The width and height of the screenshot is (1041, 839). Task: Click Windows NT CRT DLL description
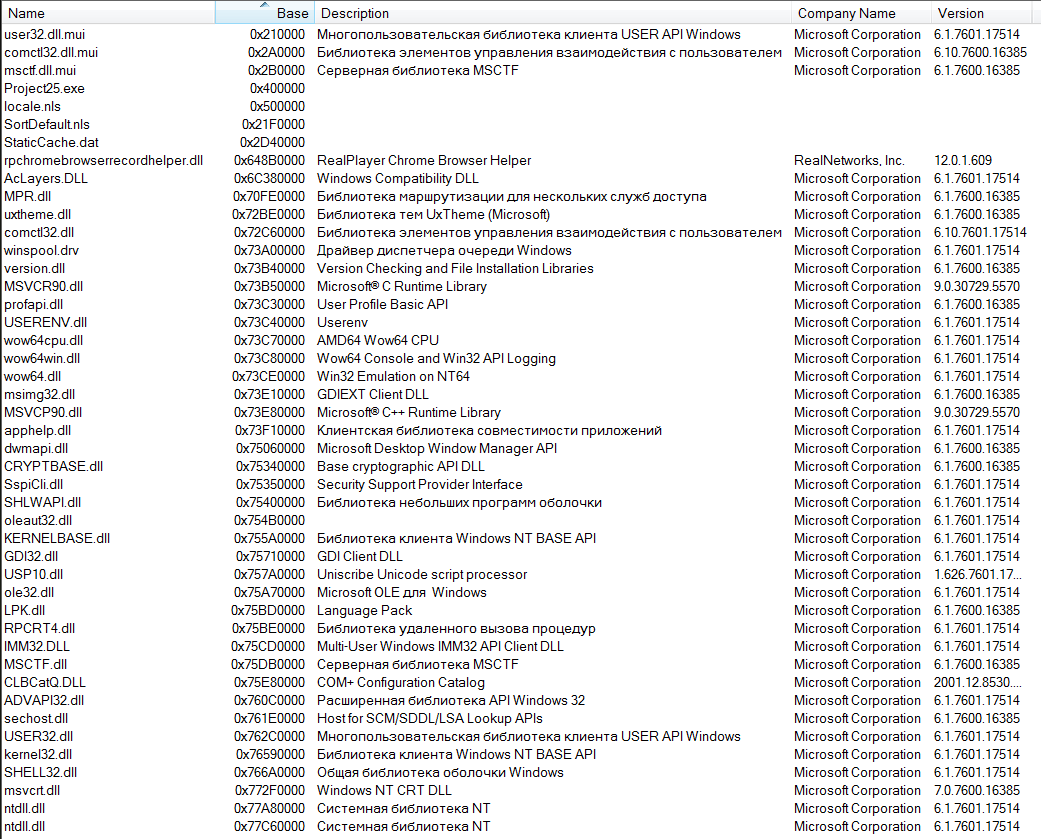[384, 791]
